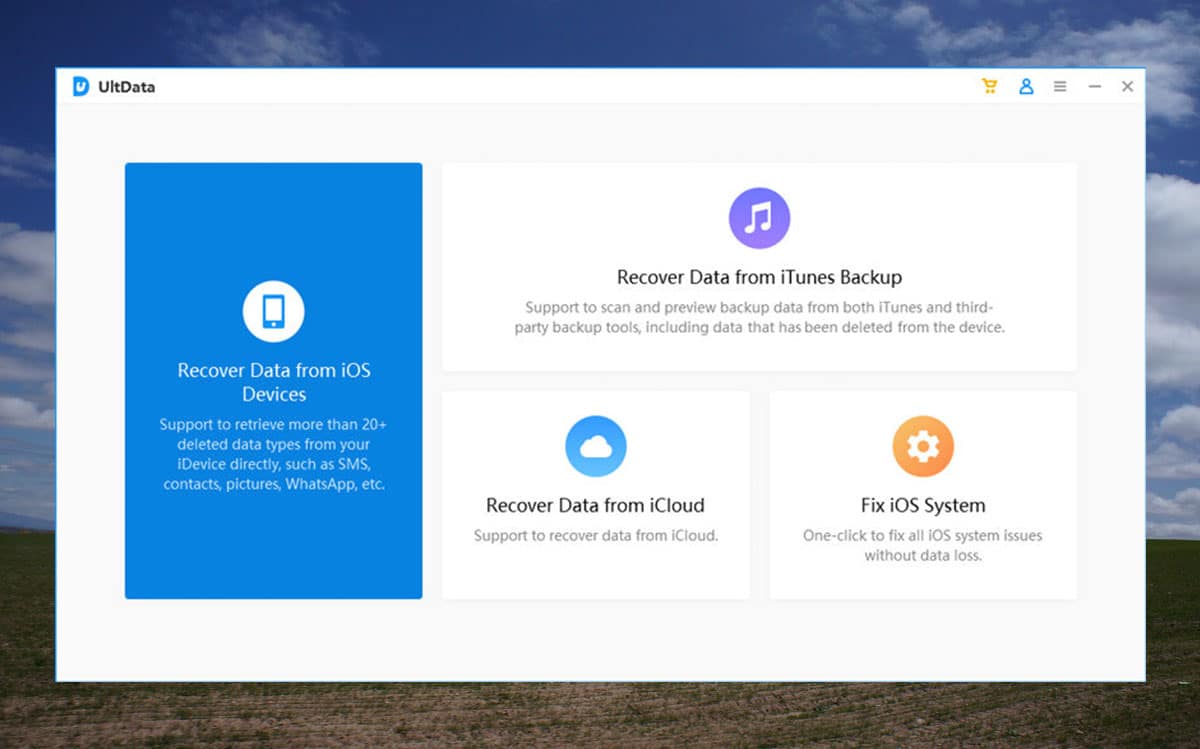Click the UltData logo icon in title bar
The width and height of the screenshot is (1200, 749).
click(x=81, y=87)
